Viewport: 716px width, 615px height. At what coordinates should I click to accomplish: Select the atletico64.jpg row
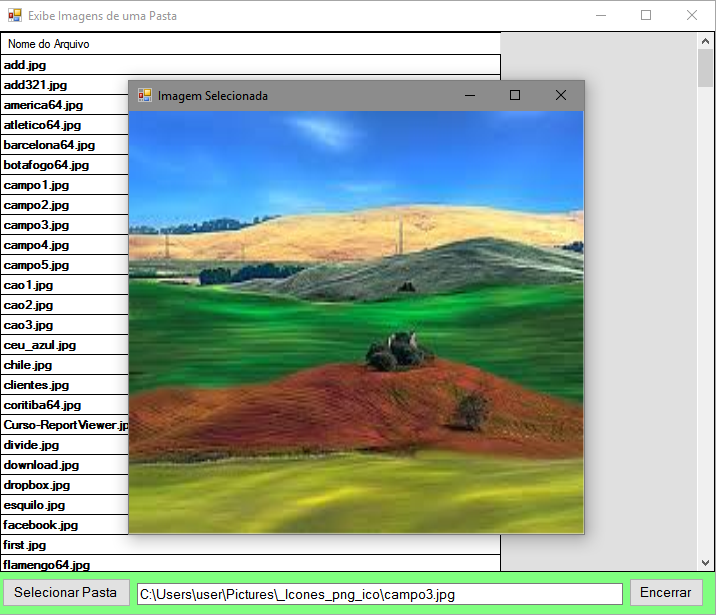click(65, 125)
